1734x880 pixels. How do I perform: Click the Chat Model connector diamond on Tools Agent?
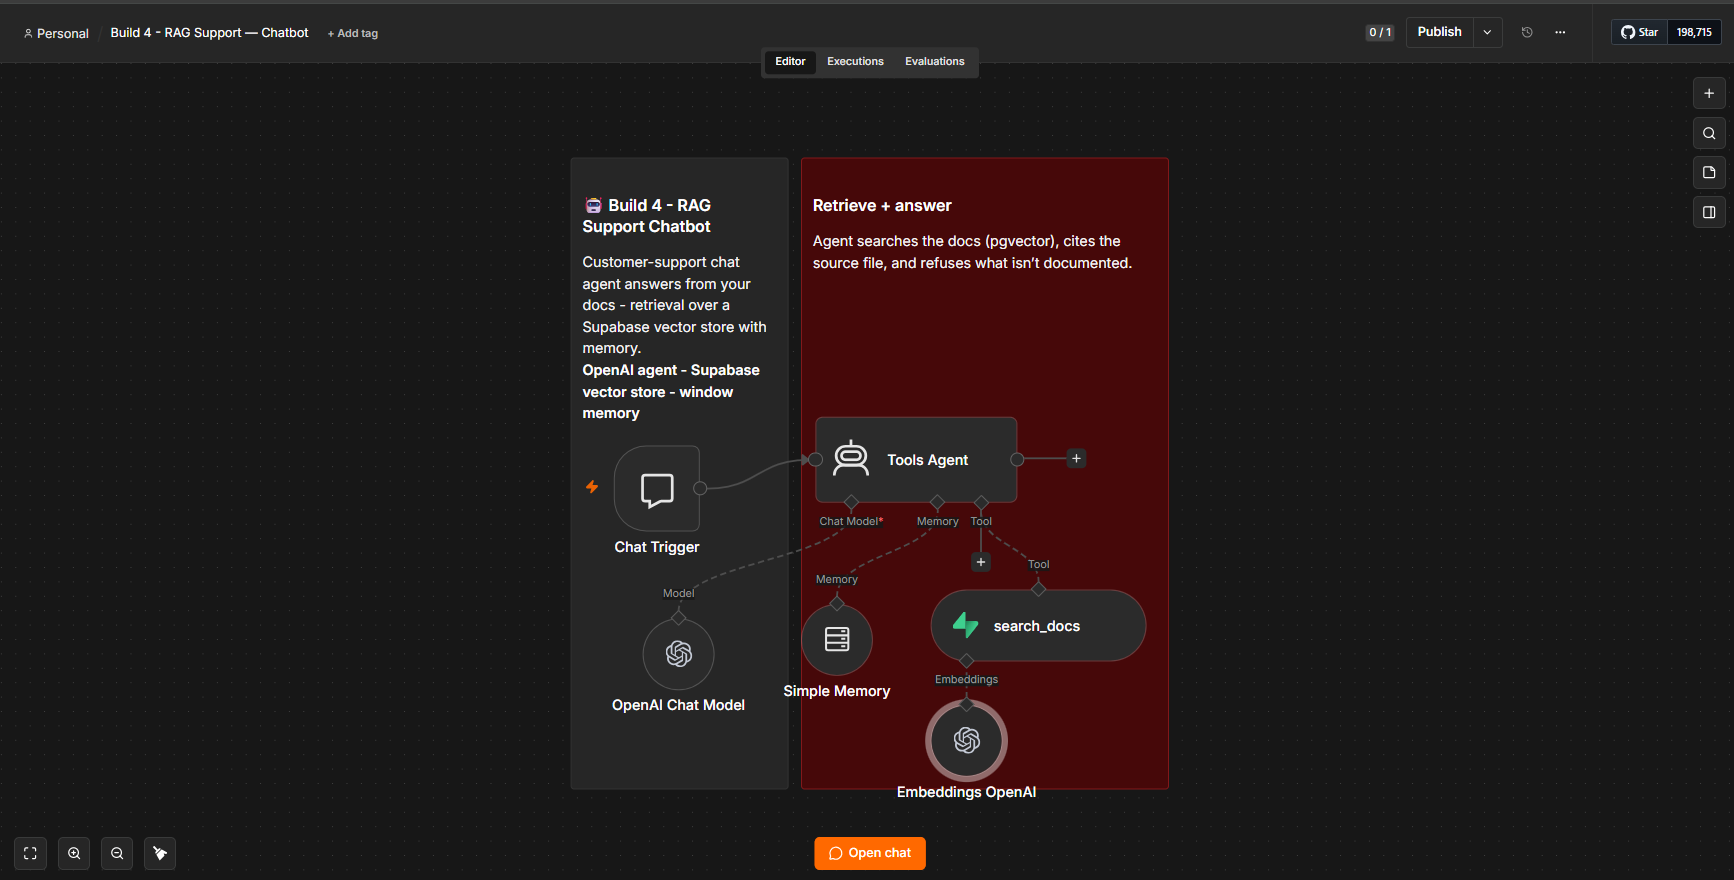click(x=851, y=502)
